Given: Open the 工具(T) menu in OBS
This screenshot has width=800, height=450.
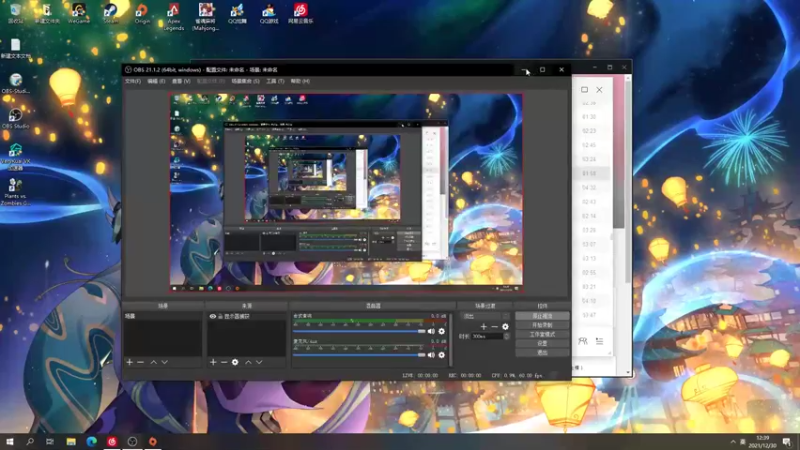Looking at the screenshot, I should (x=275, y=81).
